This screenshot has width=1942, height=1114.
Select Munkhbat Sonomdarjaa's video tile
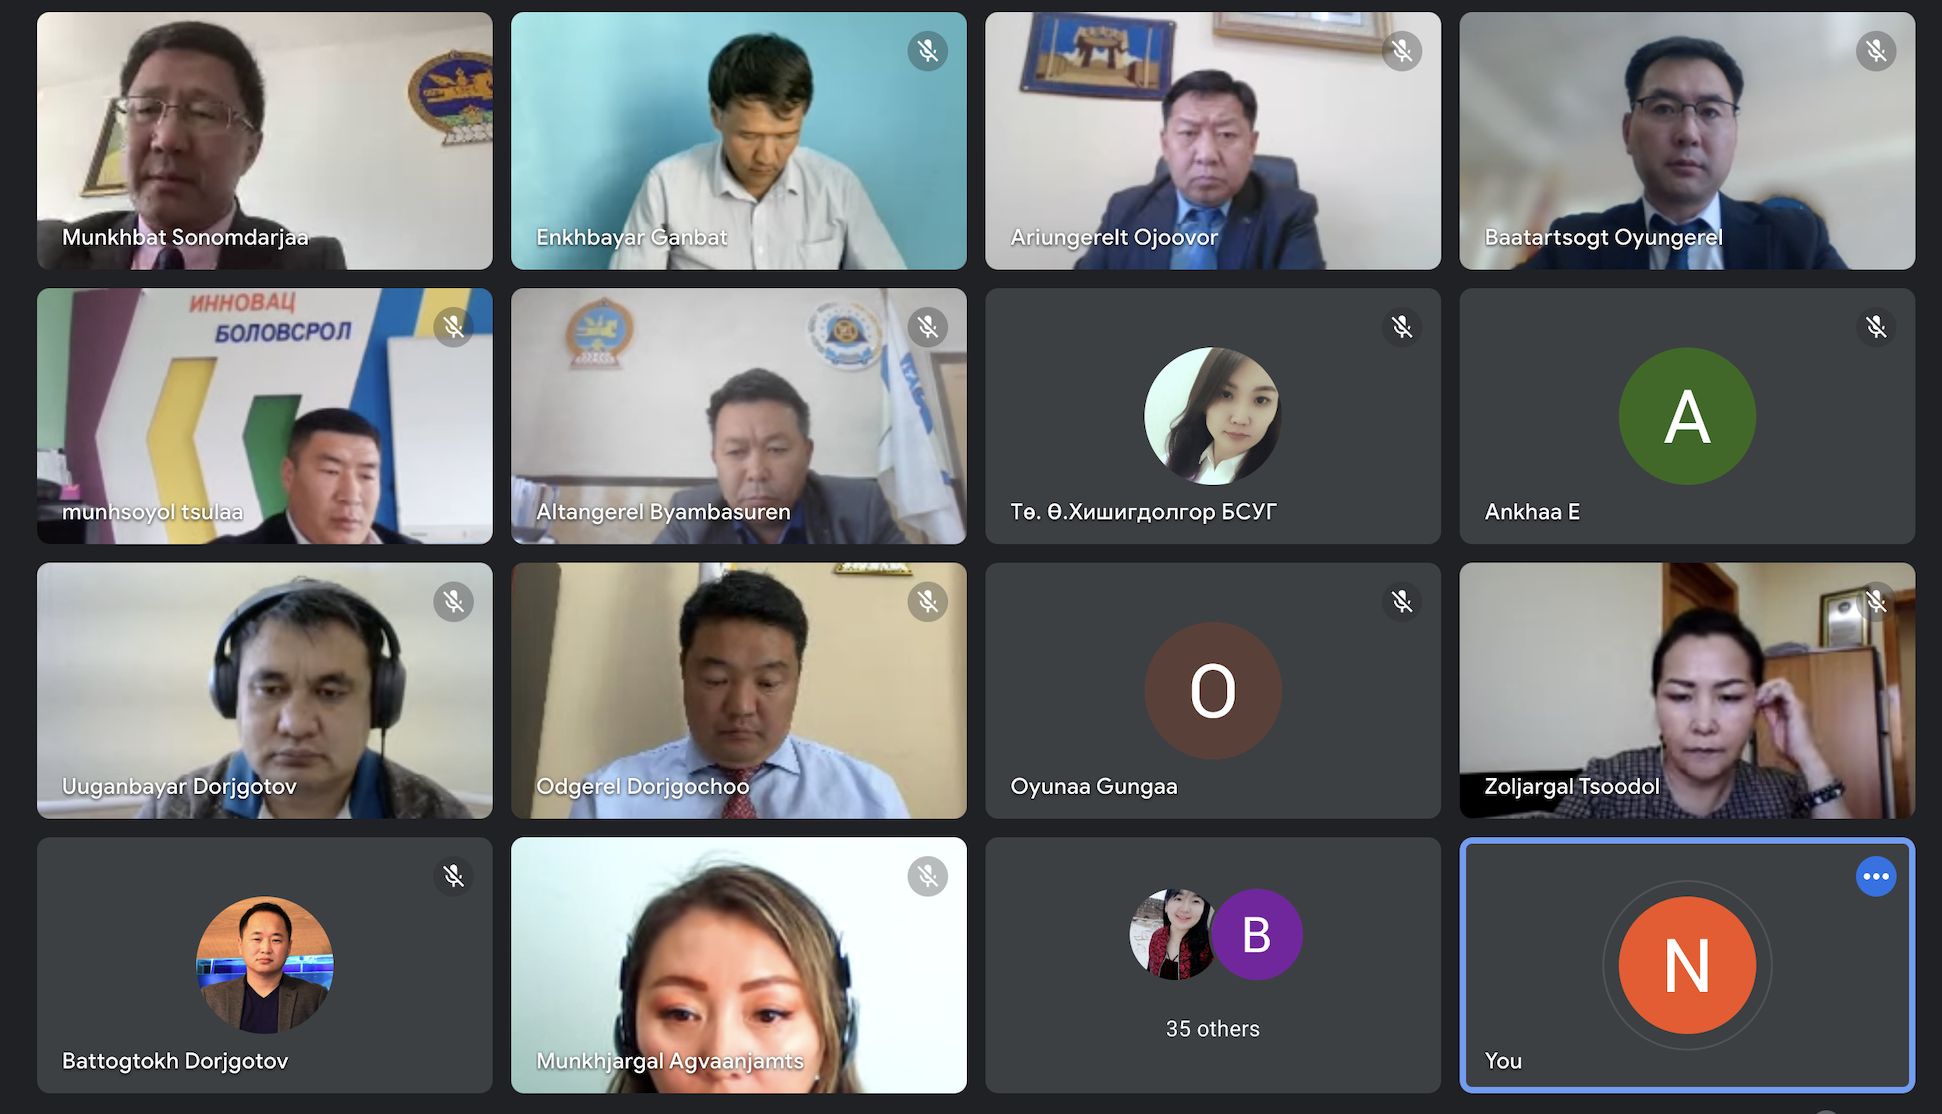tap(265, 140)
